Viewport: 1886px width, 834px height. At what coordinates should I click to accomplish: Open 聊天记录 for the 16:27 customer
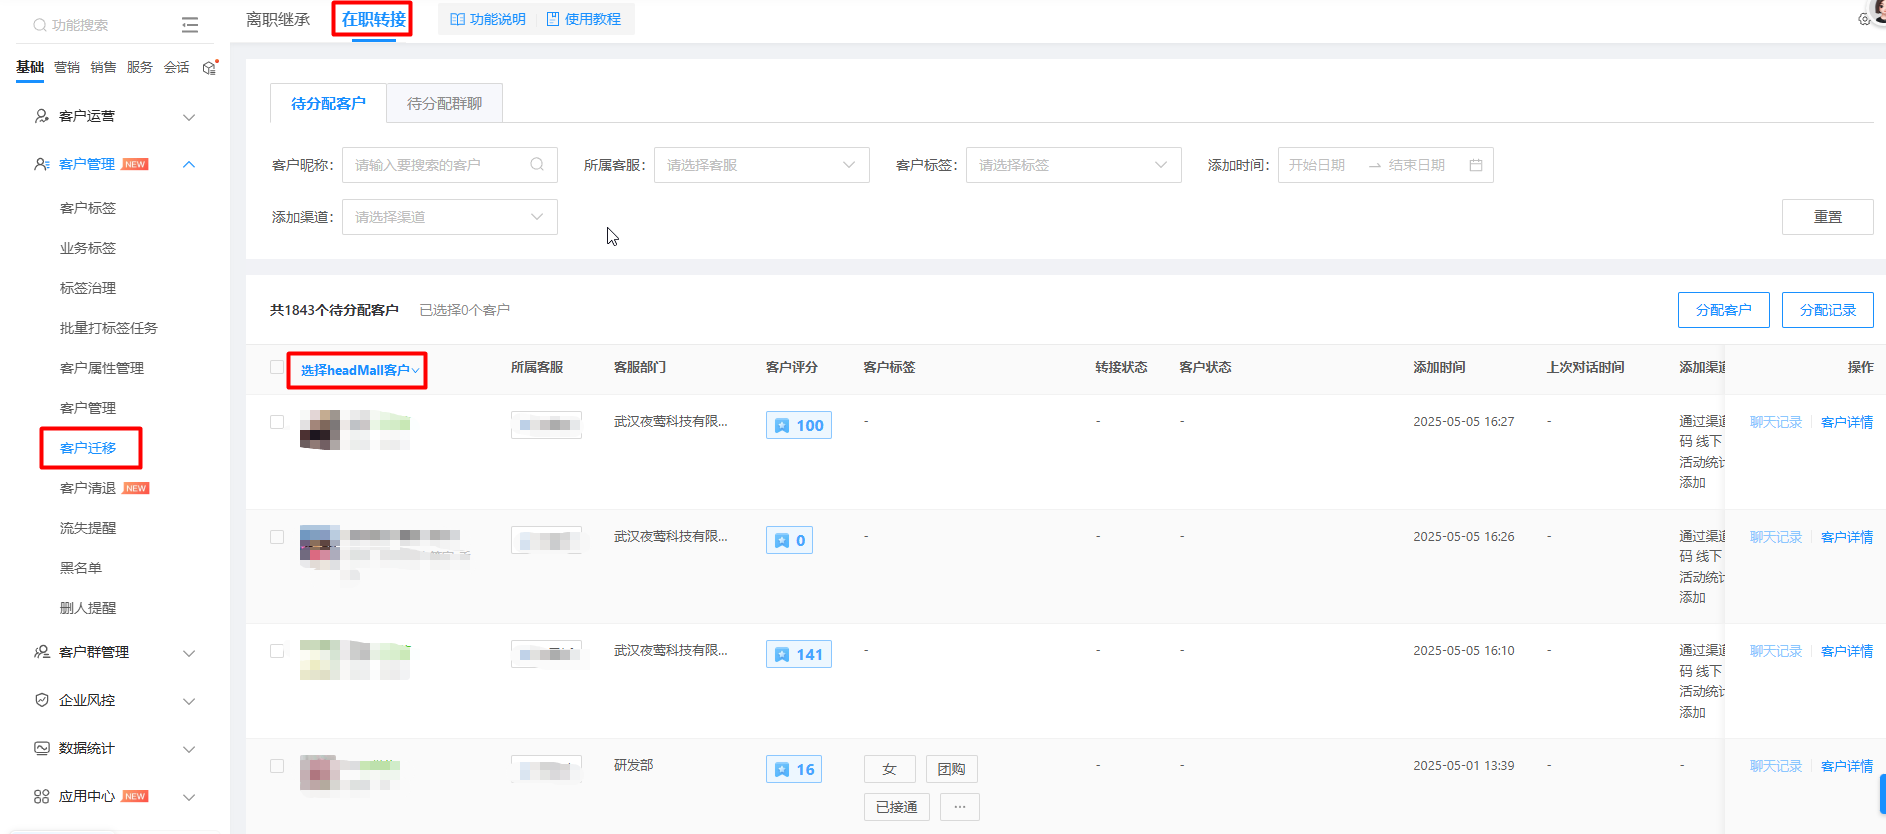pos(1776,422)
